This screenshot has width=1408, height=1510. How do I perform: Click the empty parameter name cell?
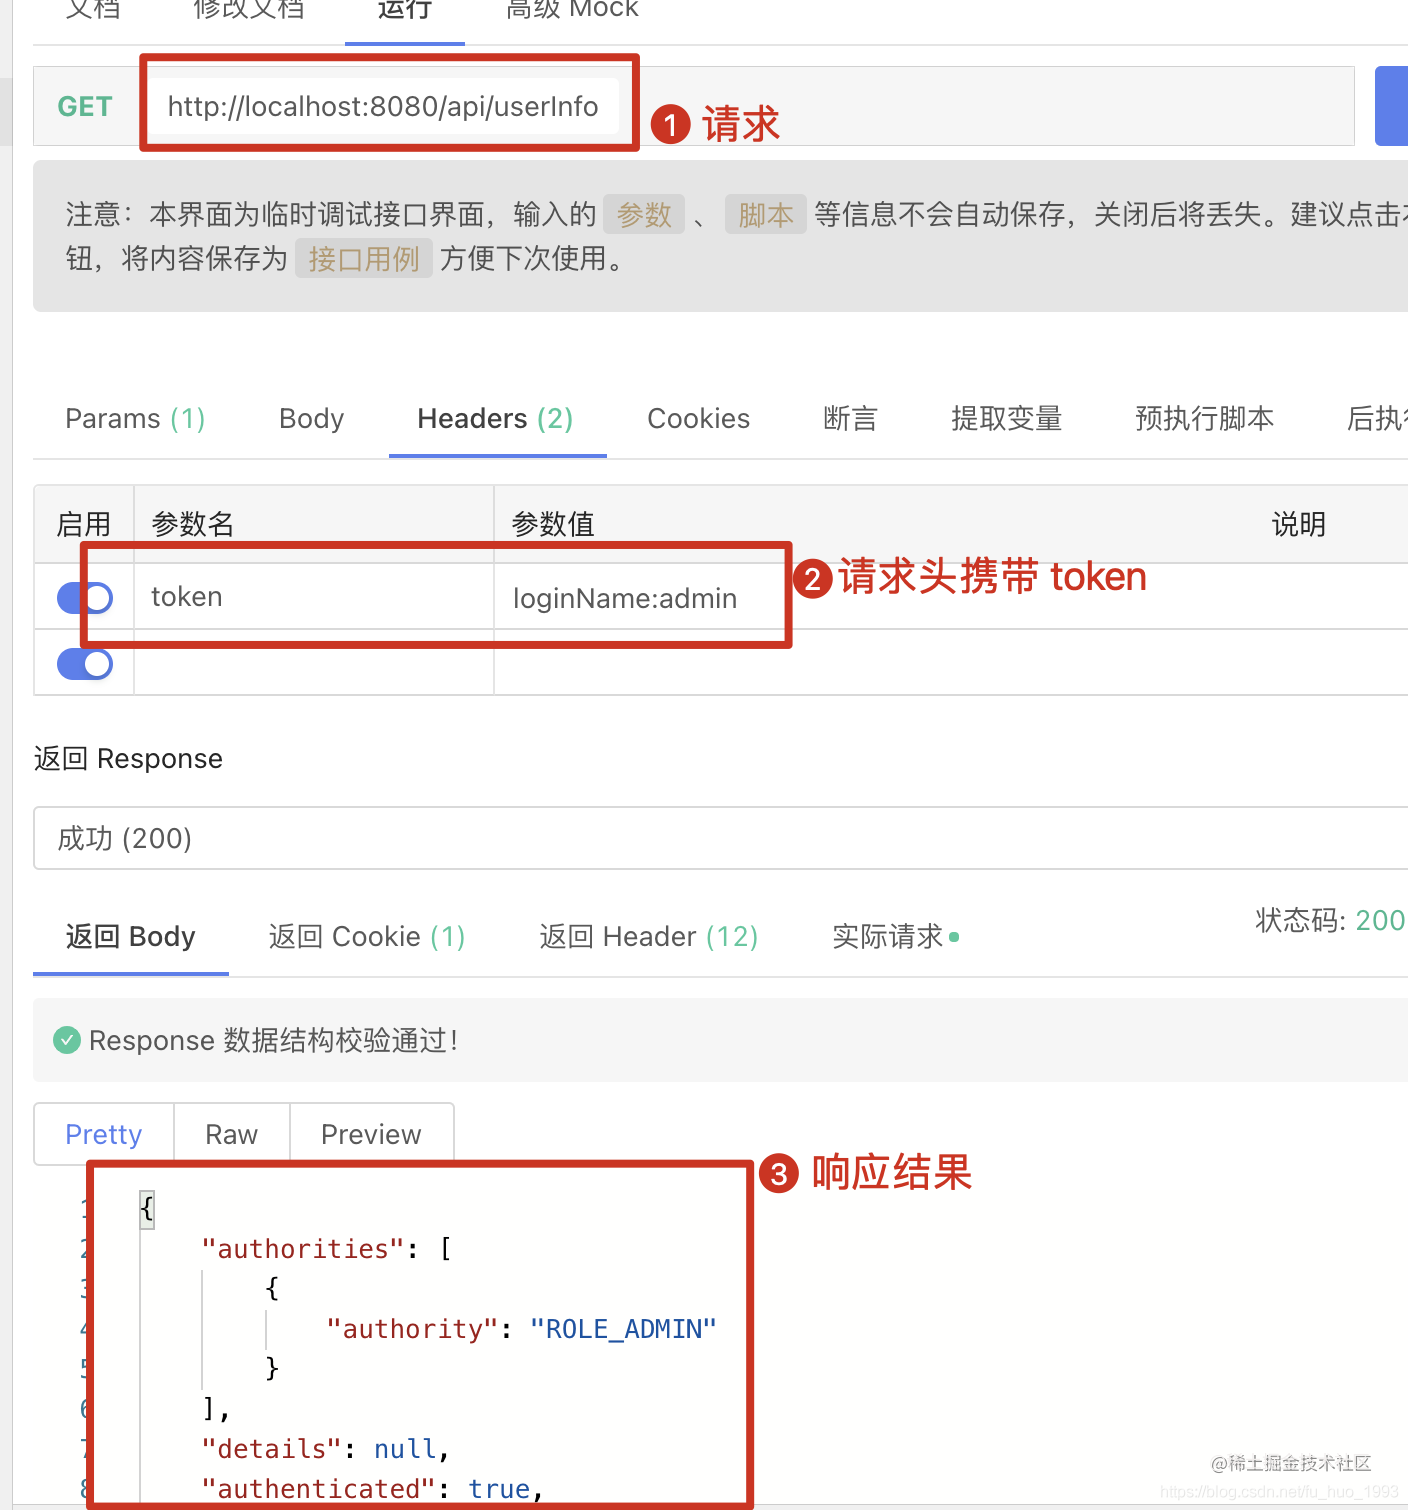point(314,662)
